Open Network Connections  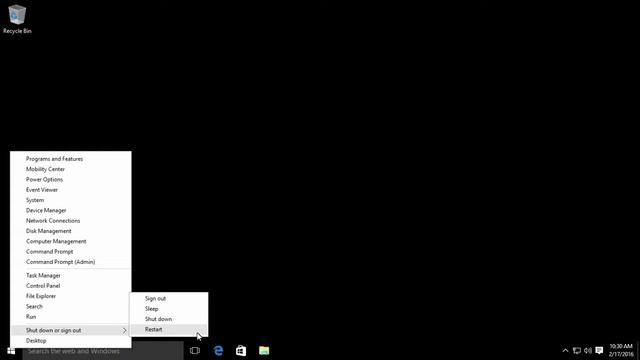coord(71,220)
